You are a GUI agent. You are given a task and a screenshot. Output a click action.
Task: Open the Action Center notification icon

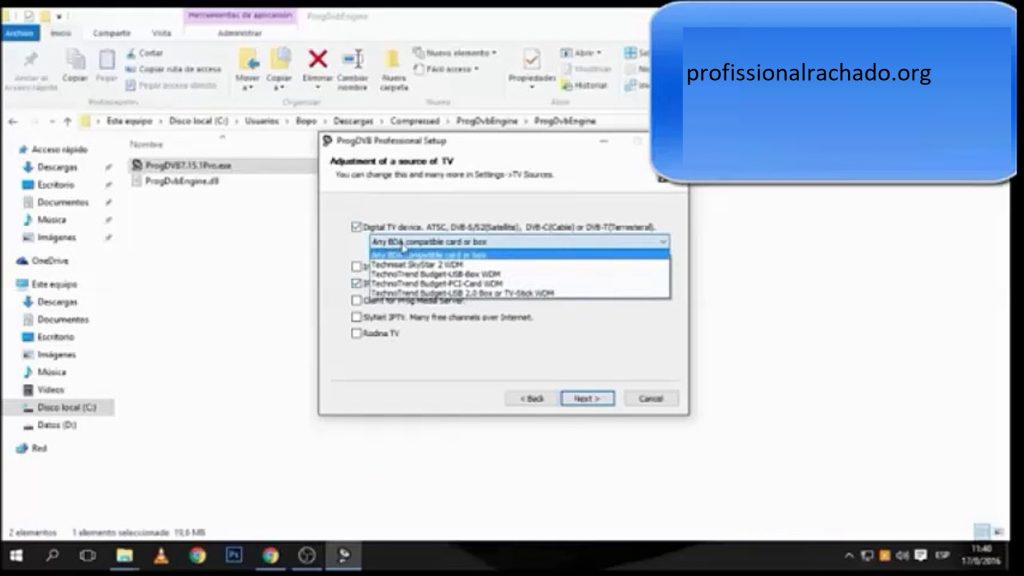click(x=921, y=556)
